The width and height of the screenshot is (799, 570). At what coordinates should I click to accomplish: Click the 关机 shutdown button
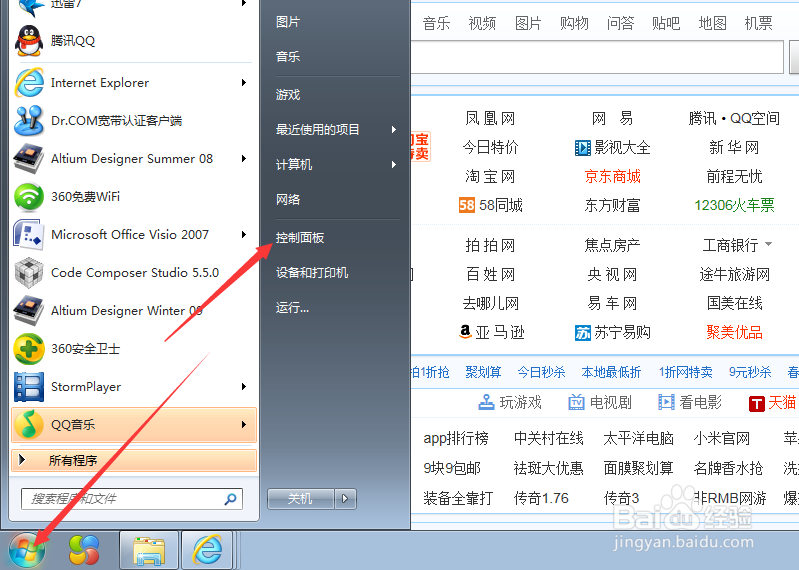(x=301, y=499)
